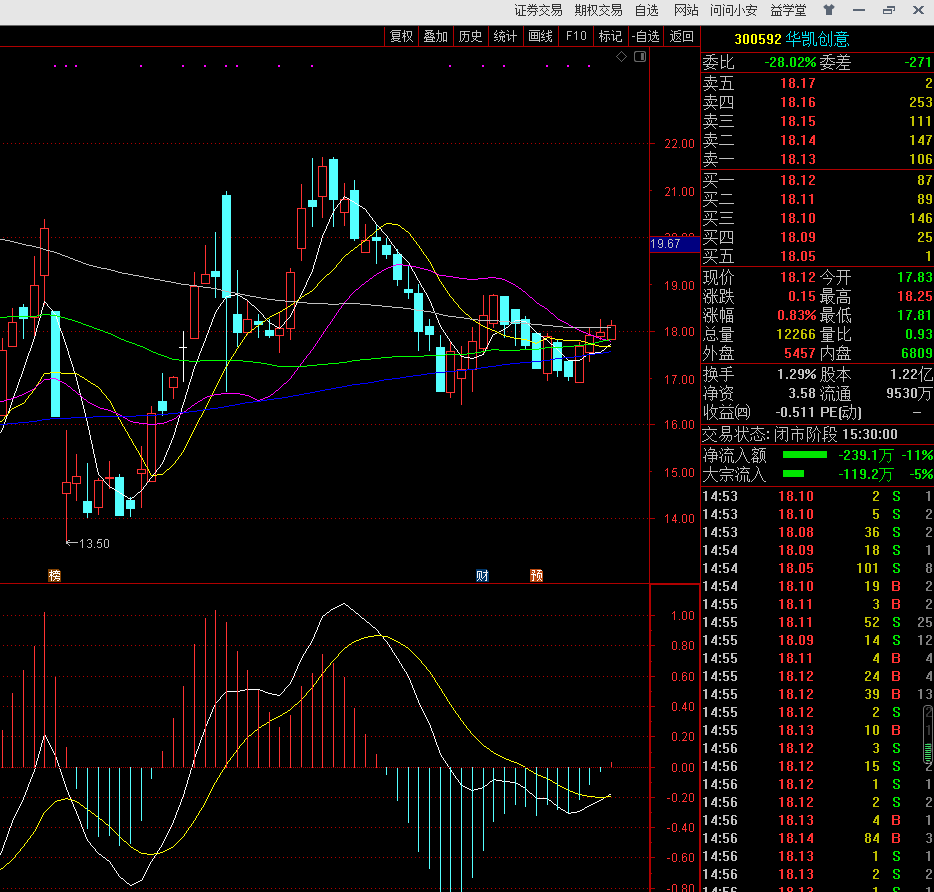
Task: Open the 网站 menu
Action: click(x=686, y=11)
